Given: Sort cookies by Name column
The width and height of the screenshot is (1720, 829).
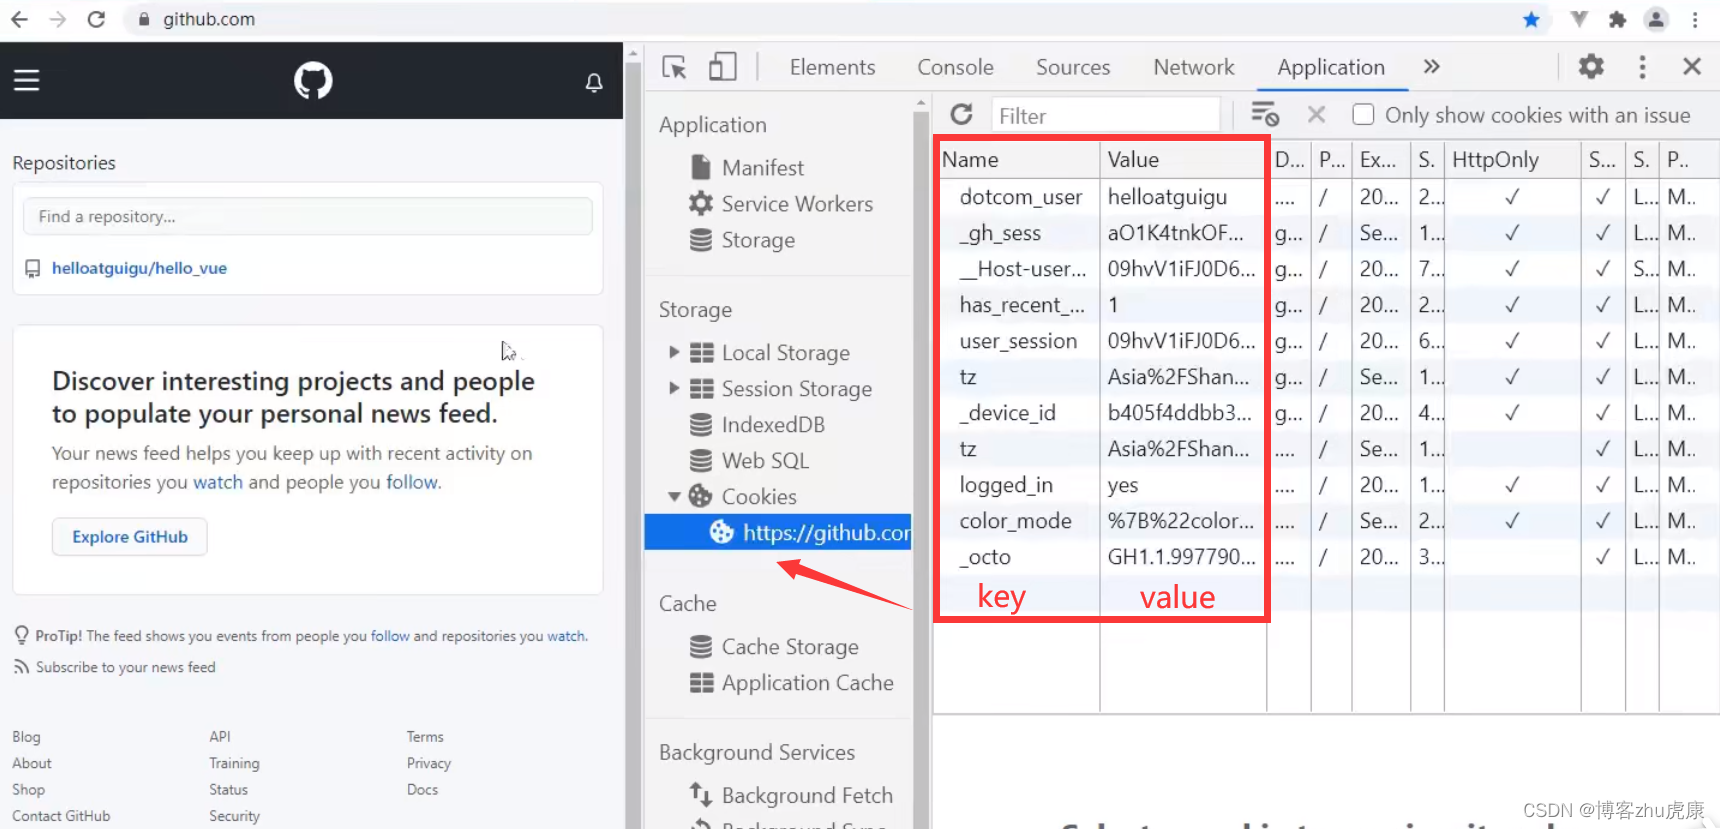Looking at the screenshot, I should pos(1018,160).
